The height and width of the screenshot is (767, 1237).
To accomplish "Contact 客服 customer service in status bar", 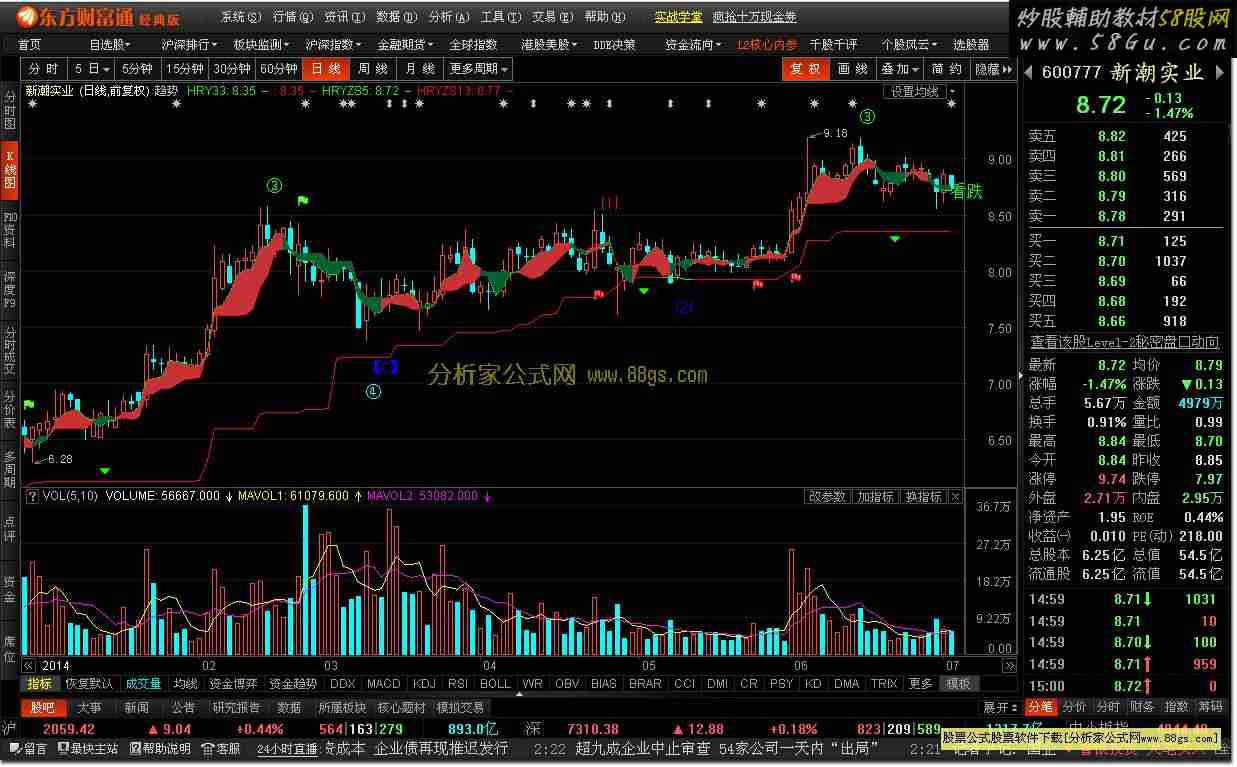I will pyautogui.click(x=221, y=748).
